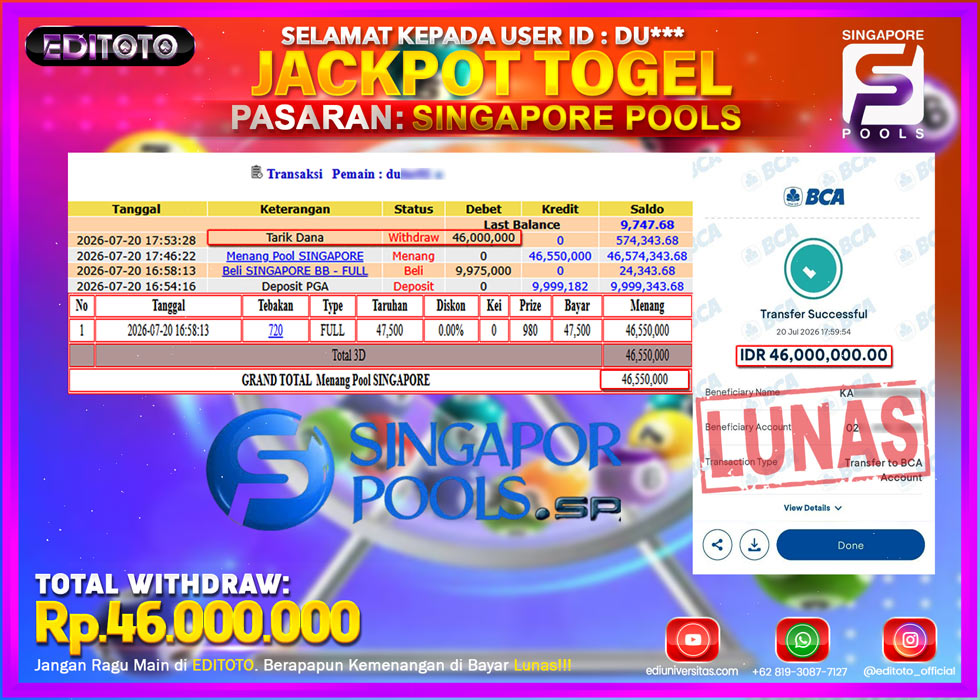Viewport: 980px width, 700px height.
Task: Click the Last Balance 9,747.68 value
Action: click(647, 224)
